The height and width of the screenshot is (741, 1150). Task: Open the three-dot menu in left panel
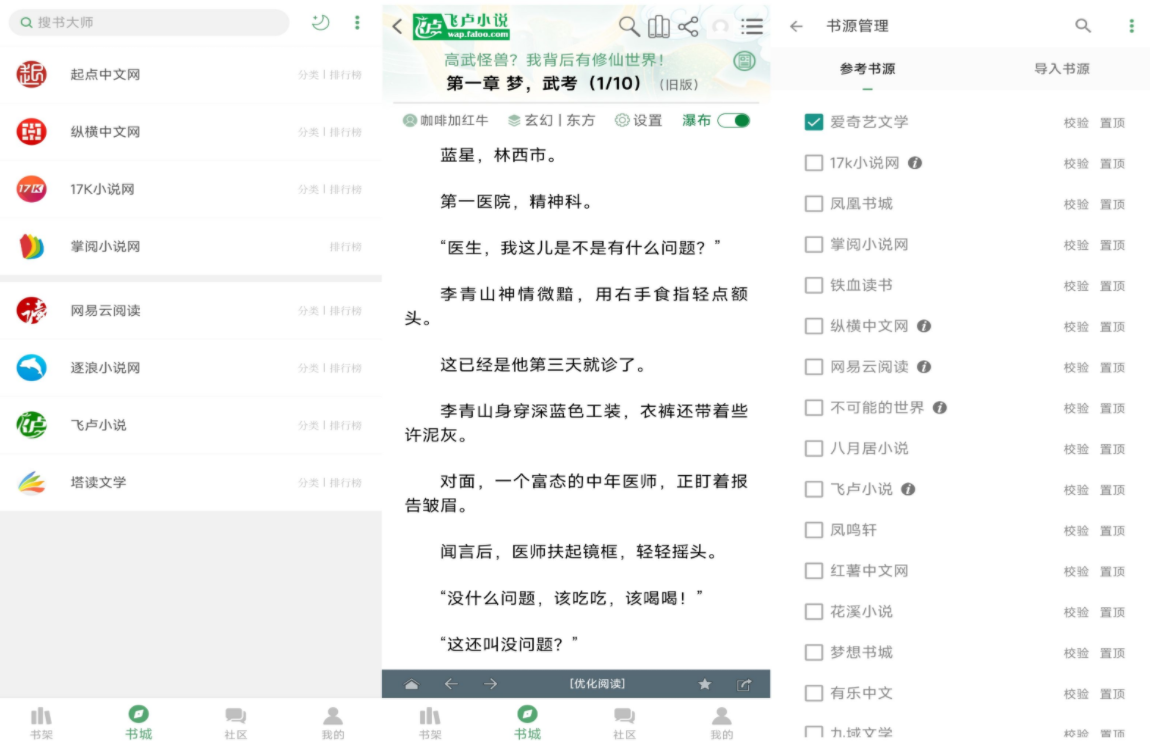point(357,23)
